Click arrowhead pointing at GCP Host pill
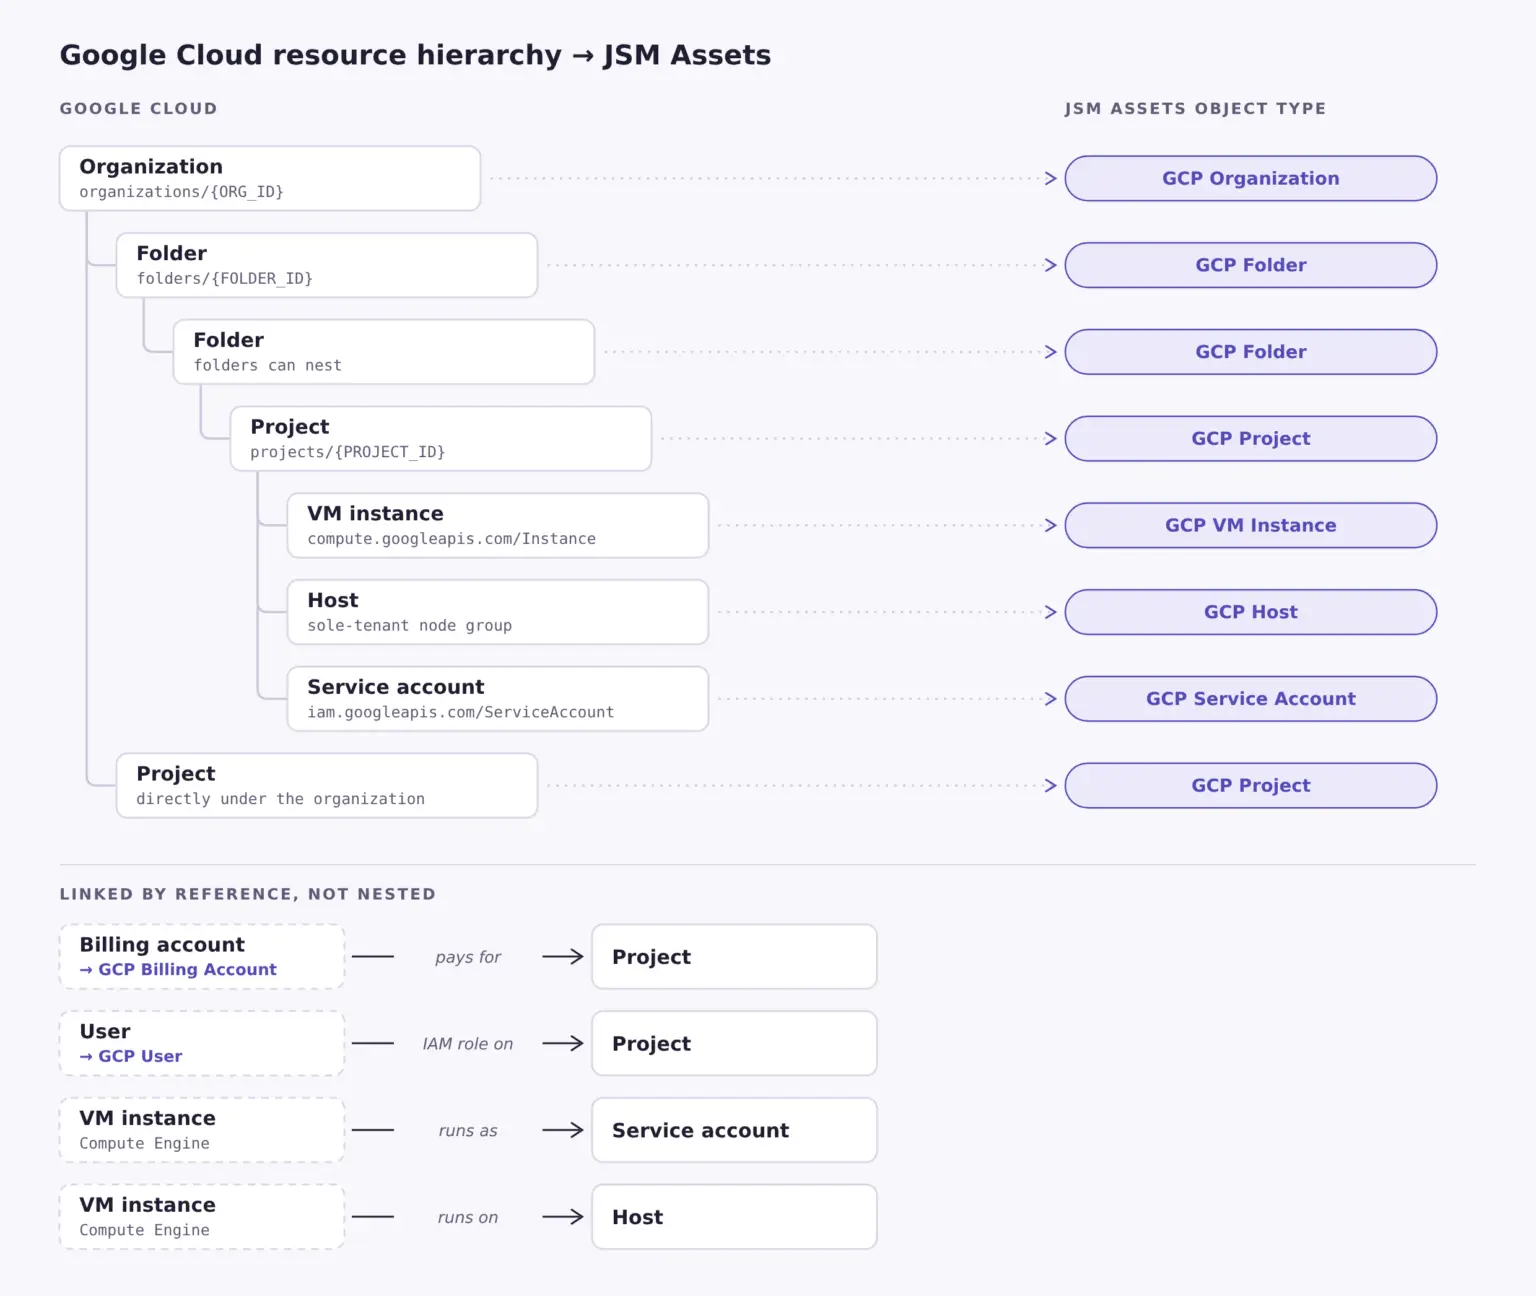The width and height of the screenshot is (1536, 1296). click(x=1051, y=612)
